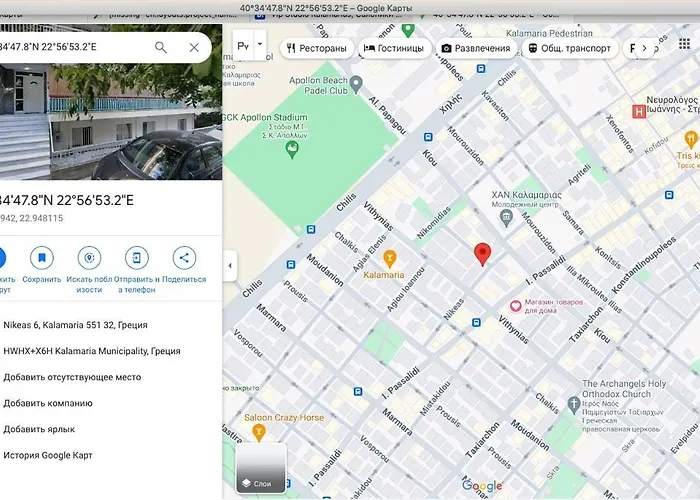700x500 pixels.
Task: Collapse the side panel with the arrow
Action: (230, 266)
